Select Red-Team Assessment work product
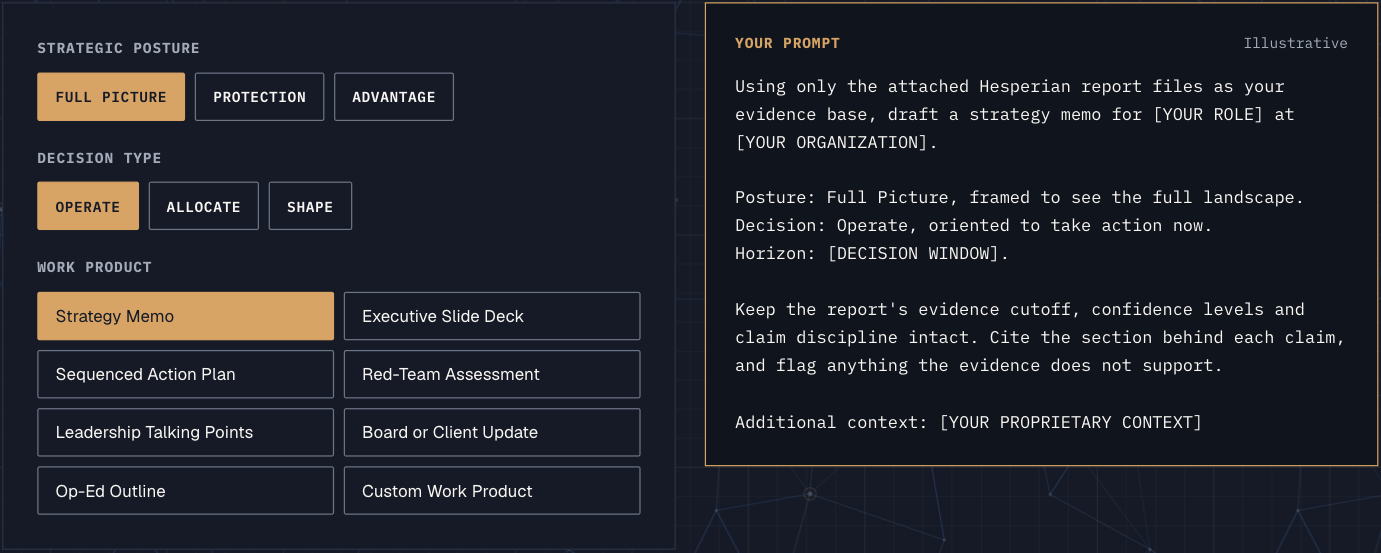This screenshot has width=1381, height=553. click(x=492, y=374)
